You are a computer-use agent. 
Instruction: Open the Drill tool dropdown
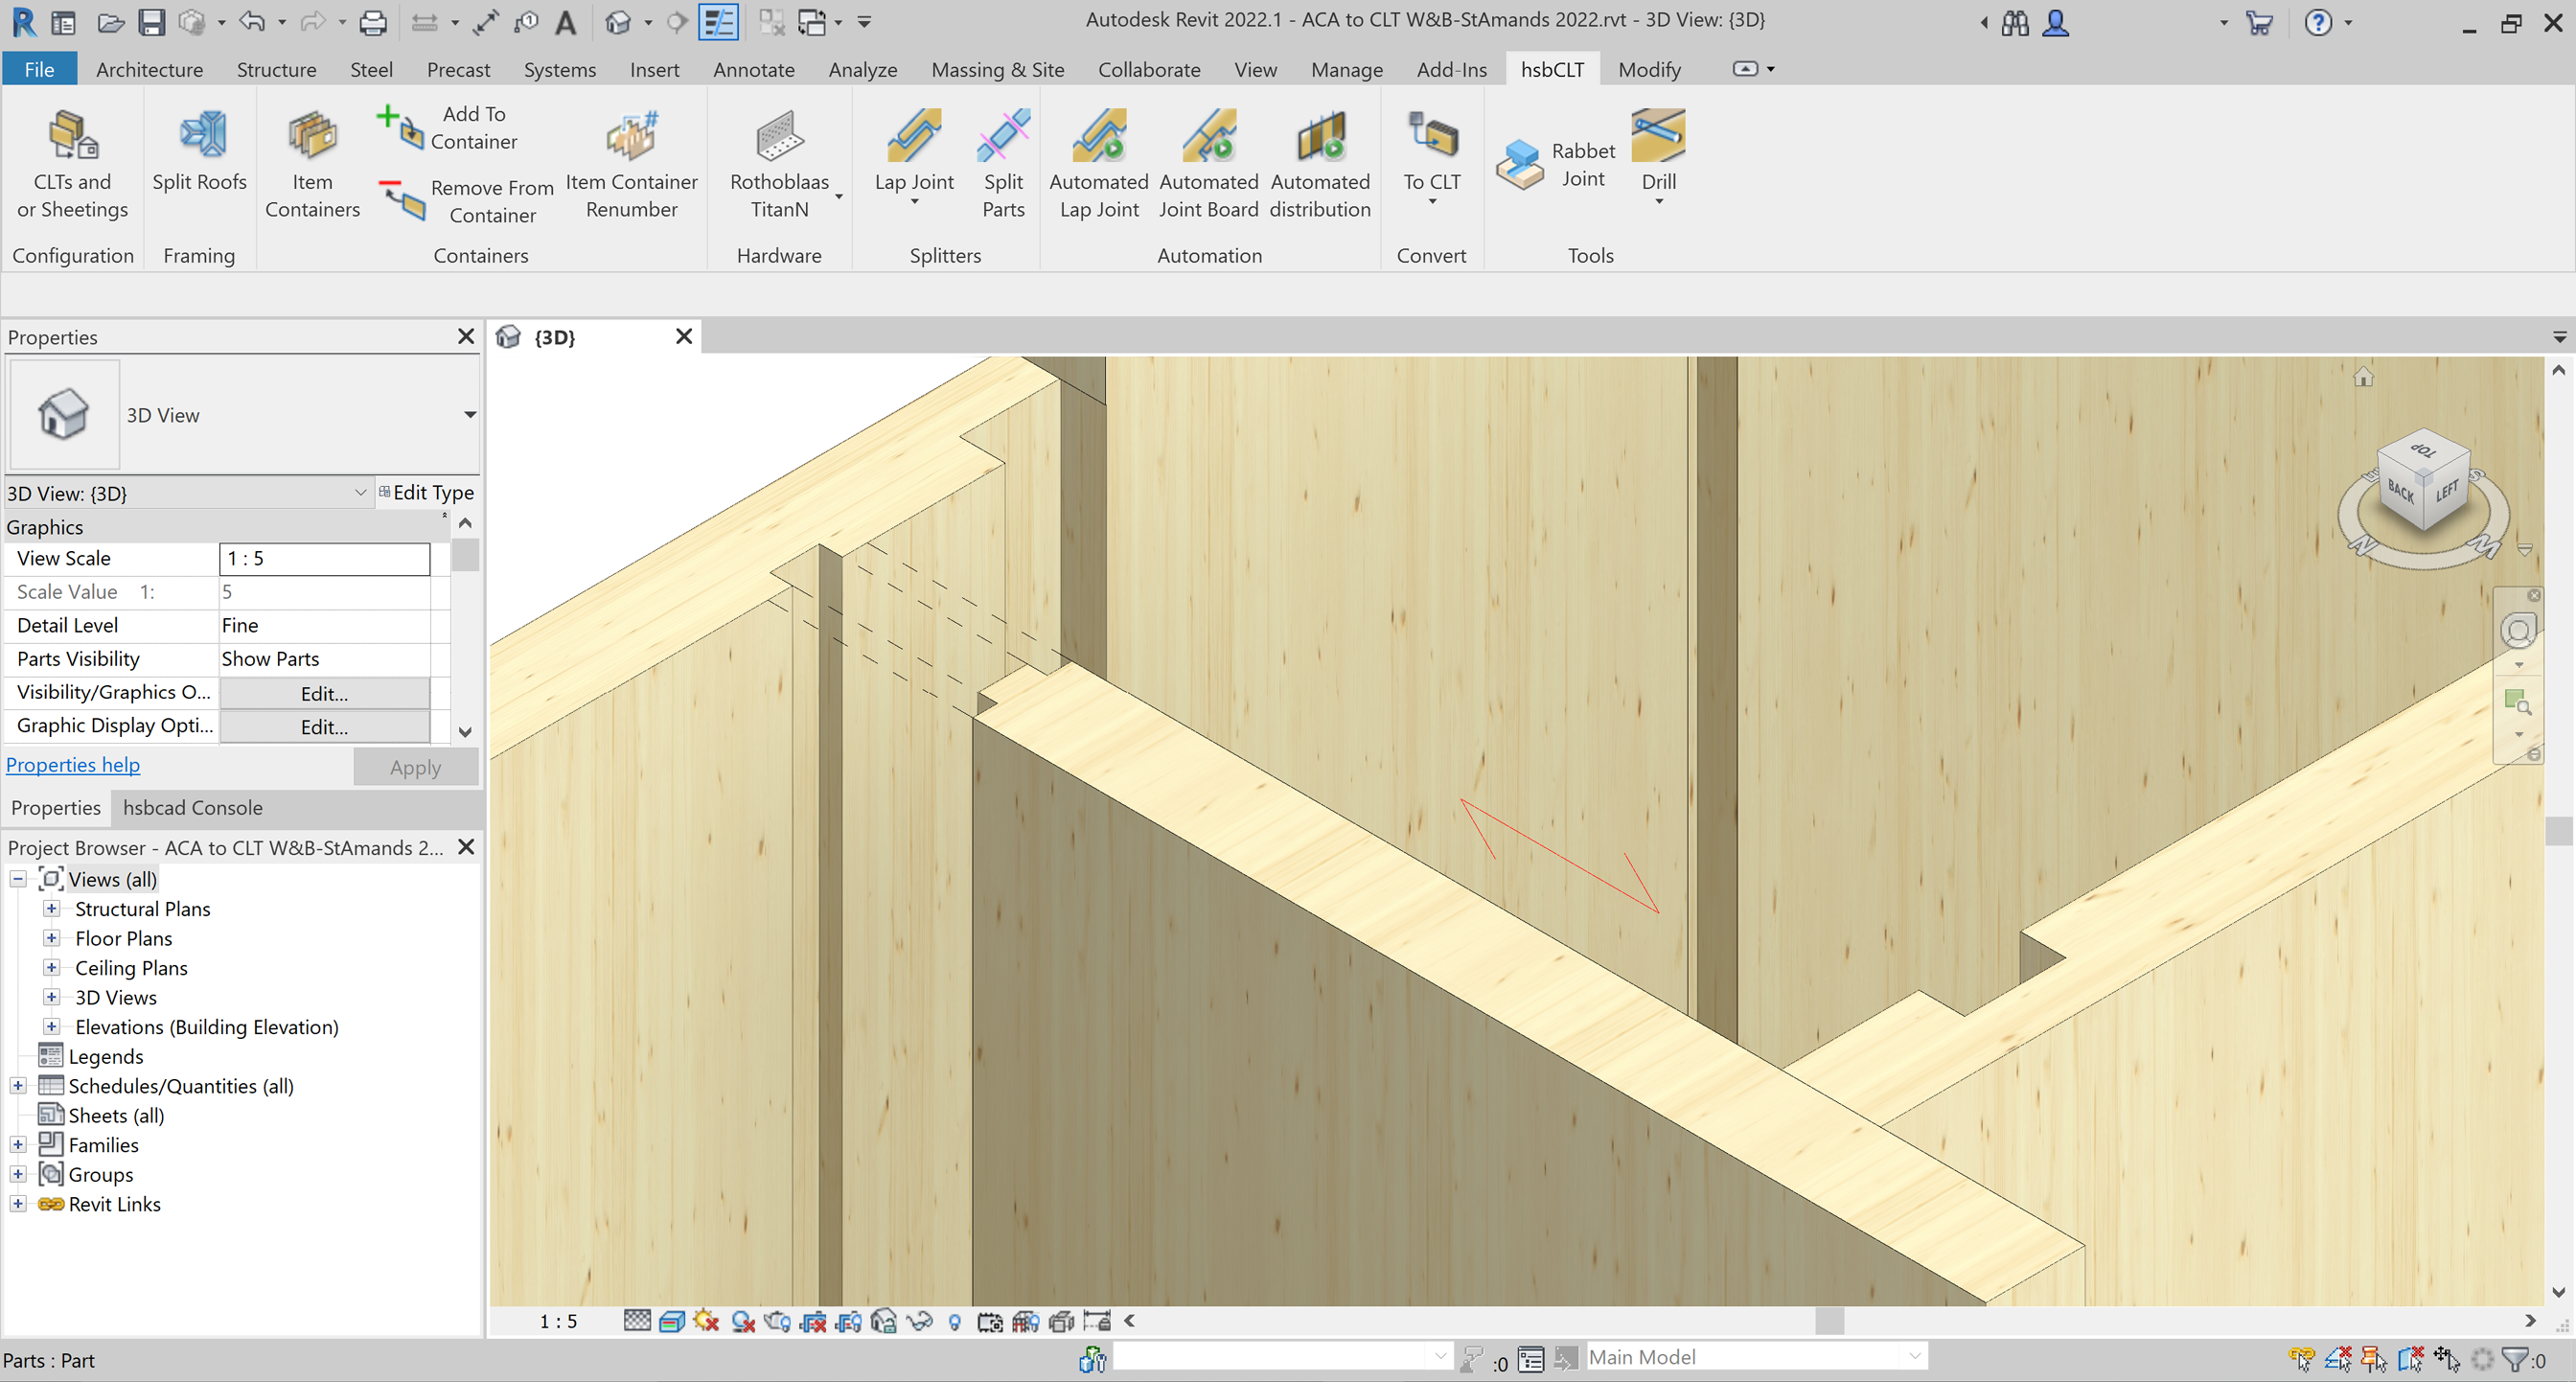(1658, 202)
